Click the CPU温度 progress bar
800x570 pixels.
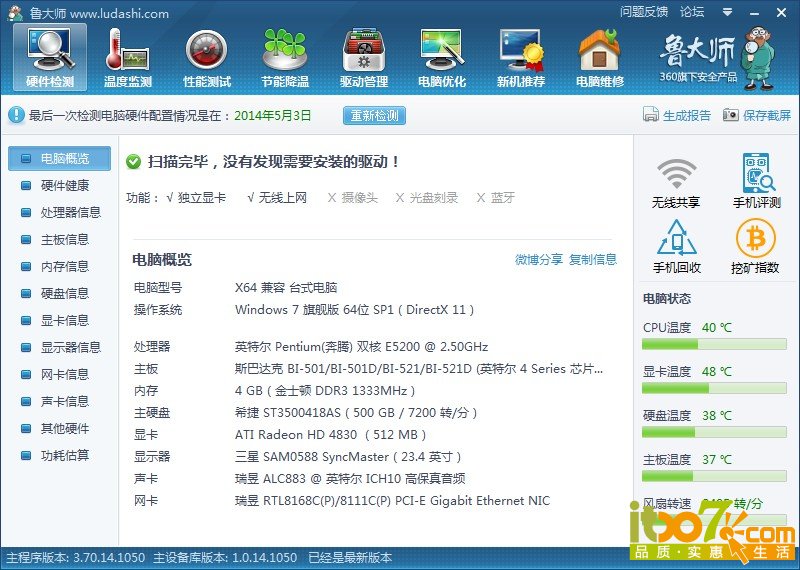pos(714,345)
